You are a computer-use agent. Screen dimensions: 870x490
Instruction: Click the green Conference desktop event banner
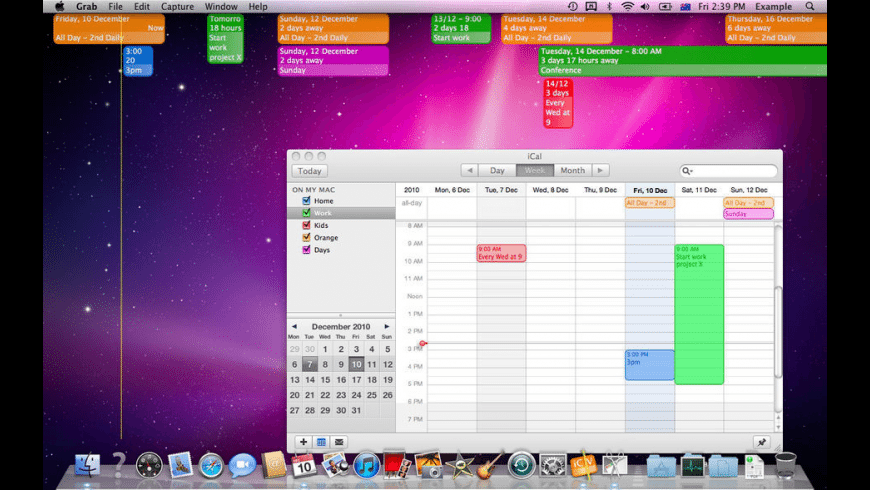[682, 61]
